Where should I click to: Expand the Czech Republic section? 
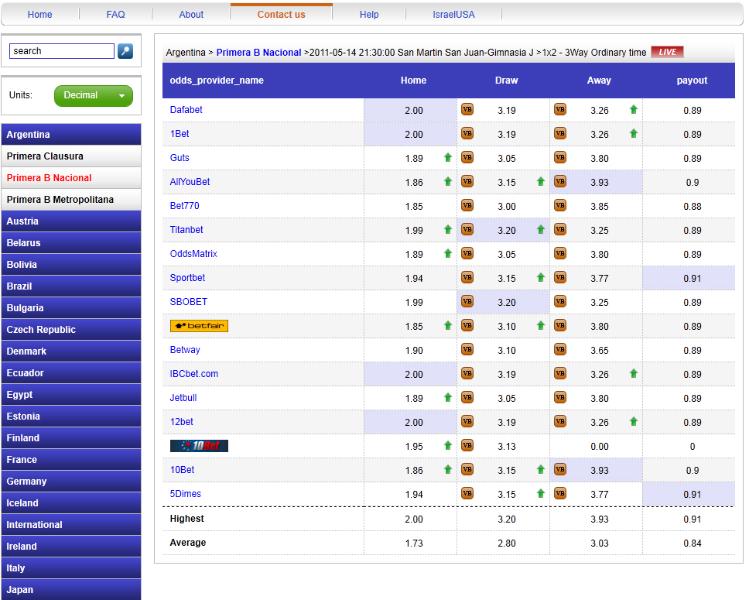[x=71, y=330]
